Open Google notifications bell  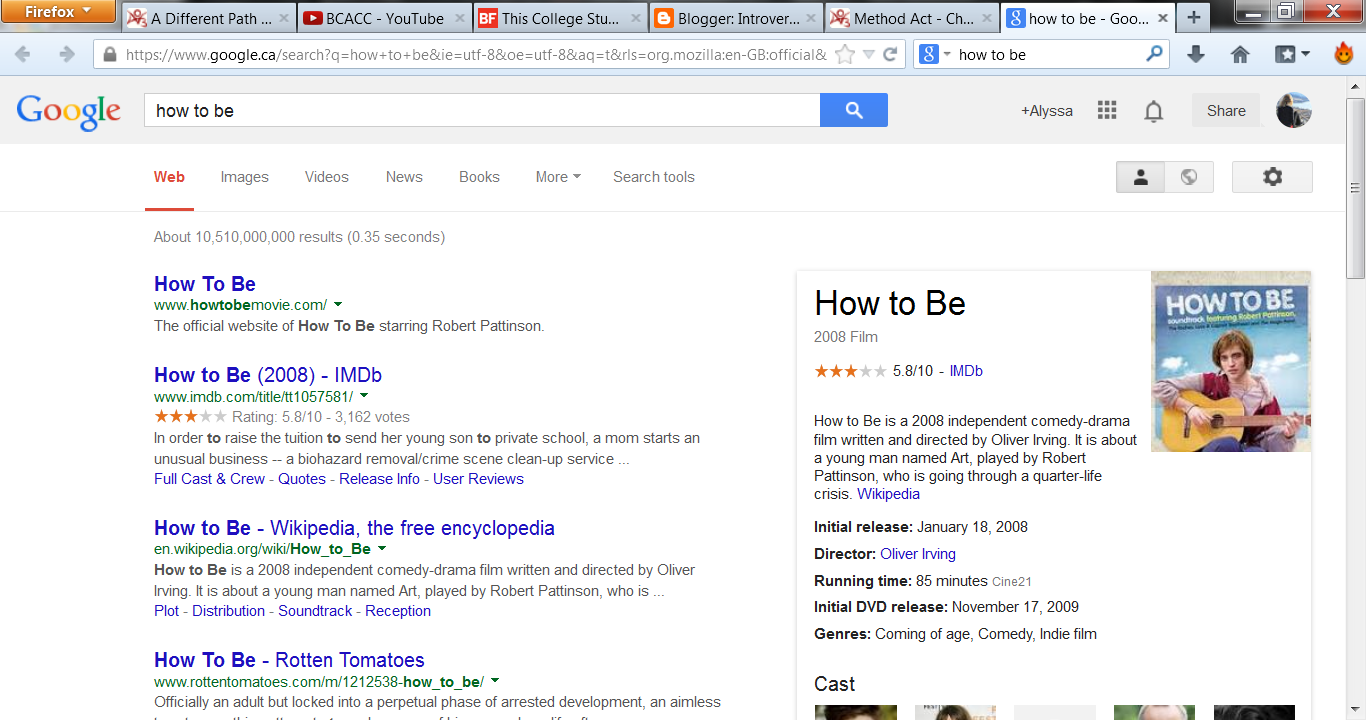1154,111
